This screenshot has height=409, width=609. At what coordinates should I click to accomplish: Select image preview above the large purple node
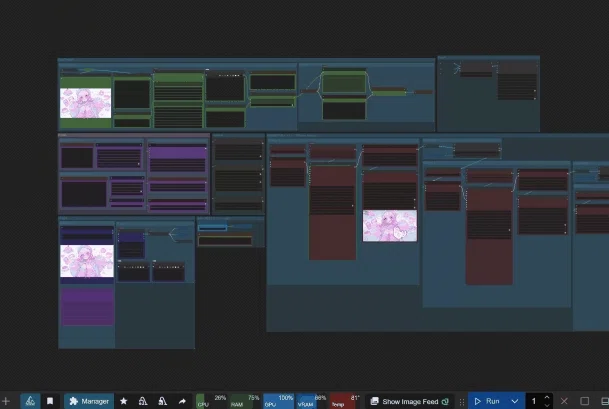pos(87,261)
